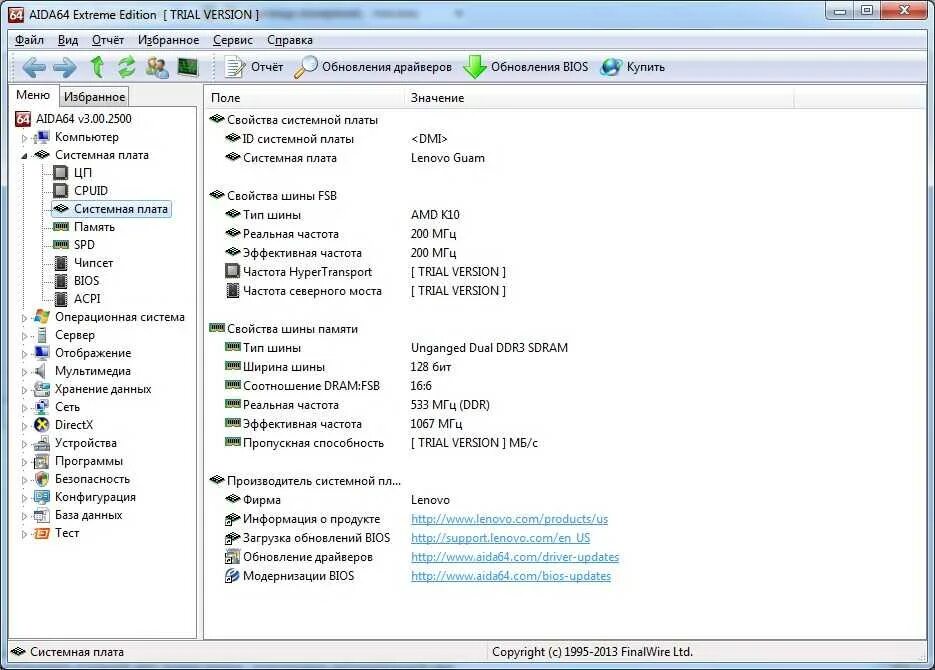Screen dimensions: 935x670
Task: Click the Отображение display icon
Action: click(42, 353)
